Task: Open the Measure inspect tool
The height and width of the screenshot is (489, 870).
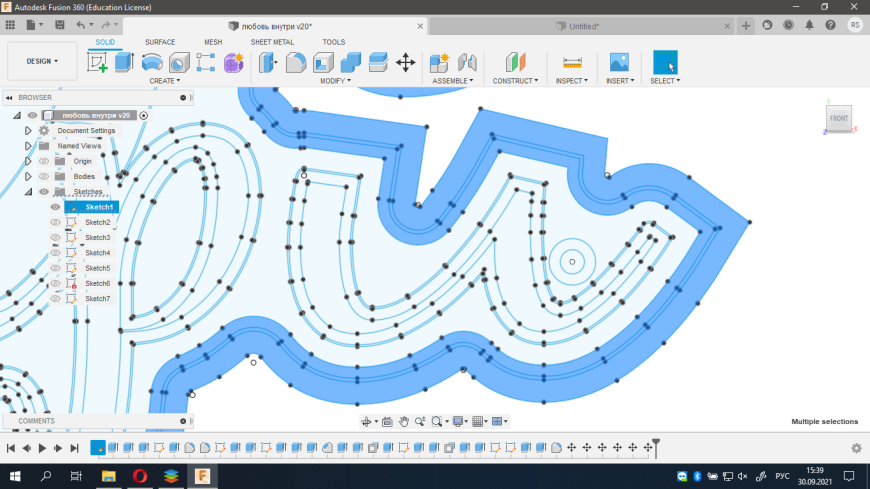Action: 571,63
